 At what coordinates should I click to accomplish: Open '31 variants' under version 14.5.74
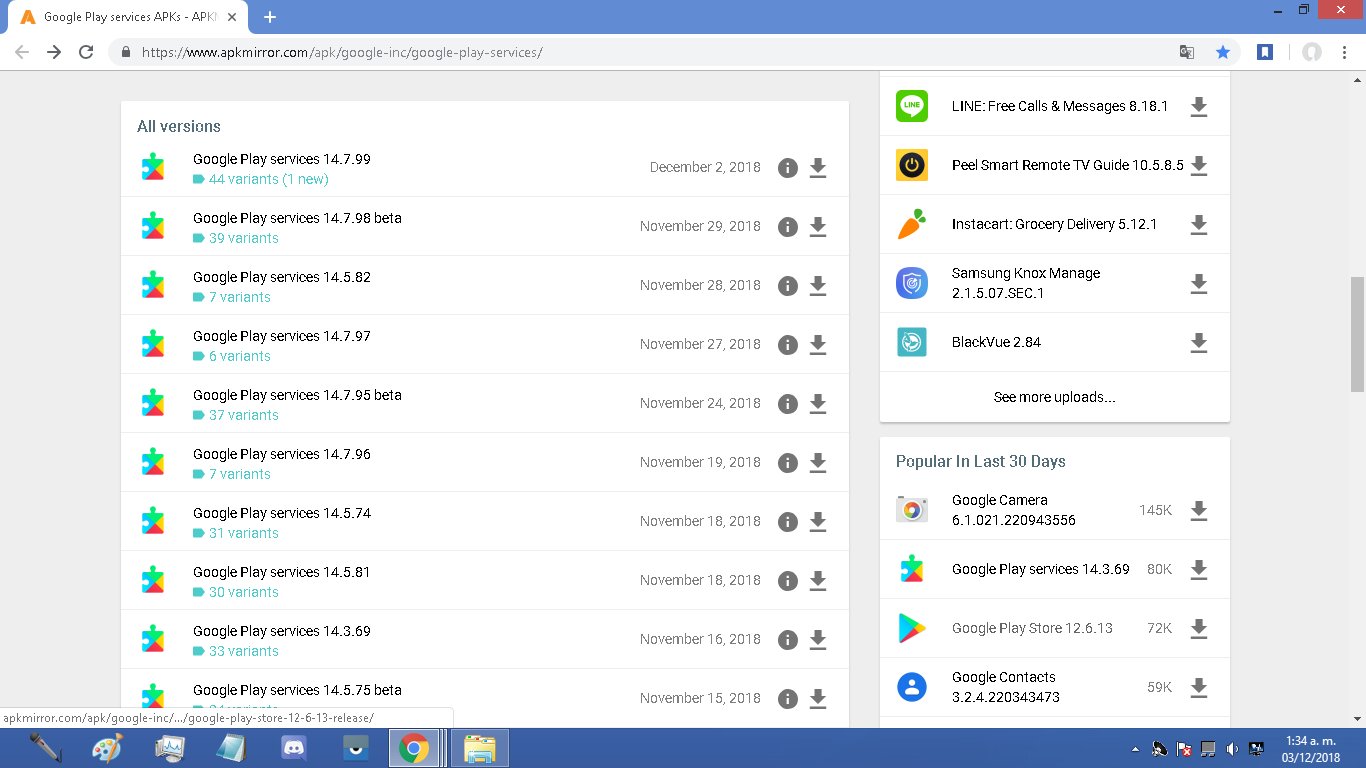pyautogui.click(x=243, y=533)
